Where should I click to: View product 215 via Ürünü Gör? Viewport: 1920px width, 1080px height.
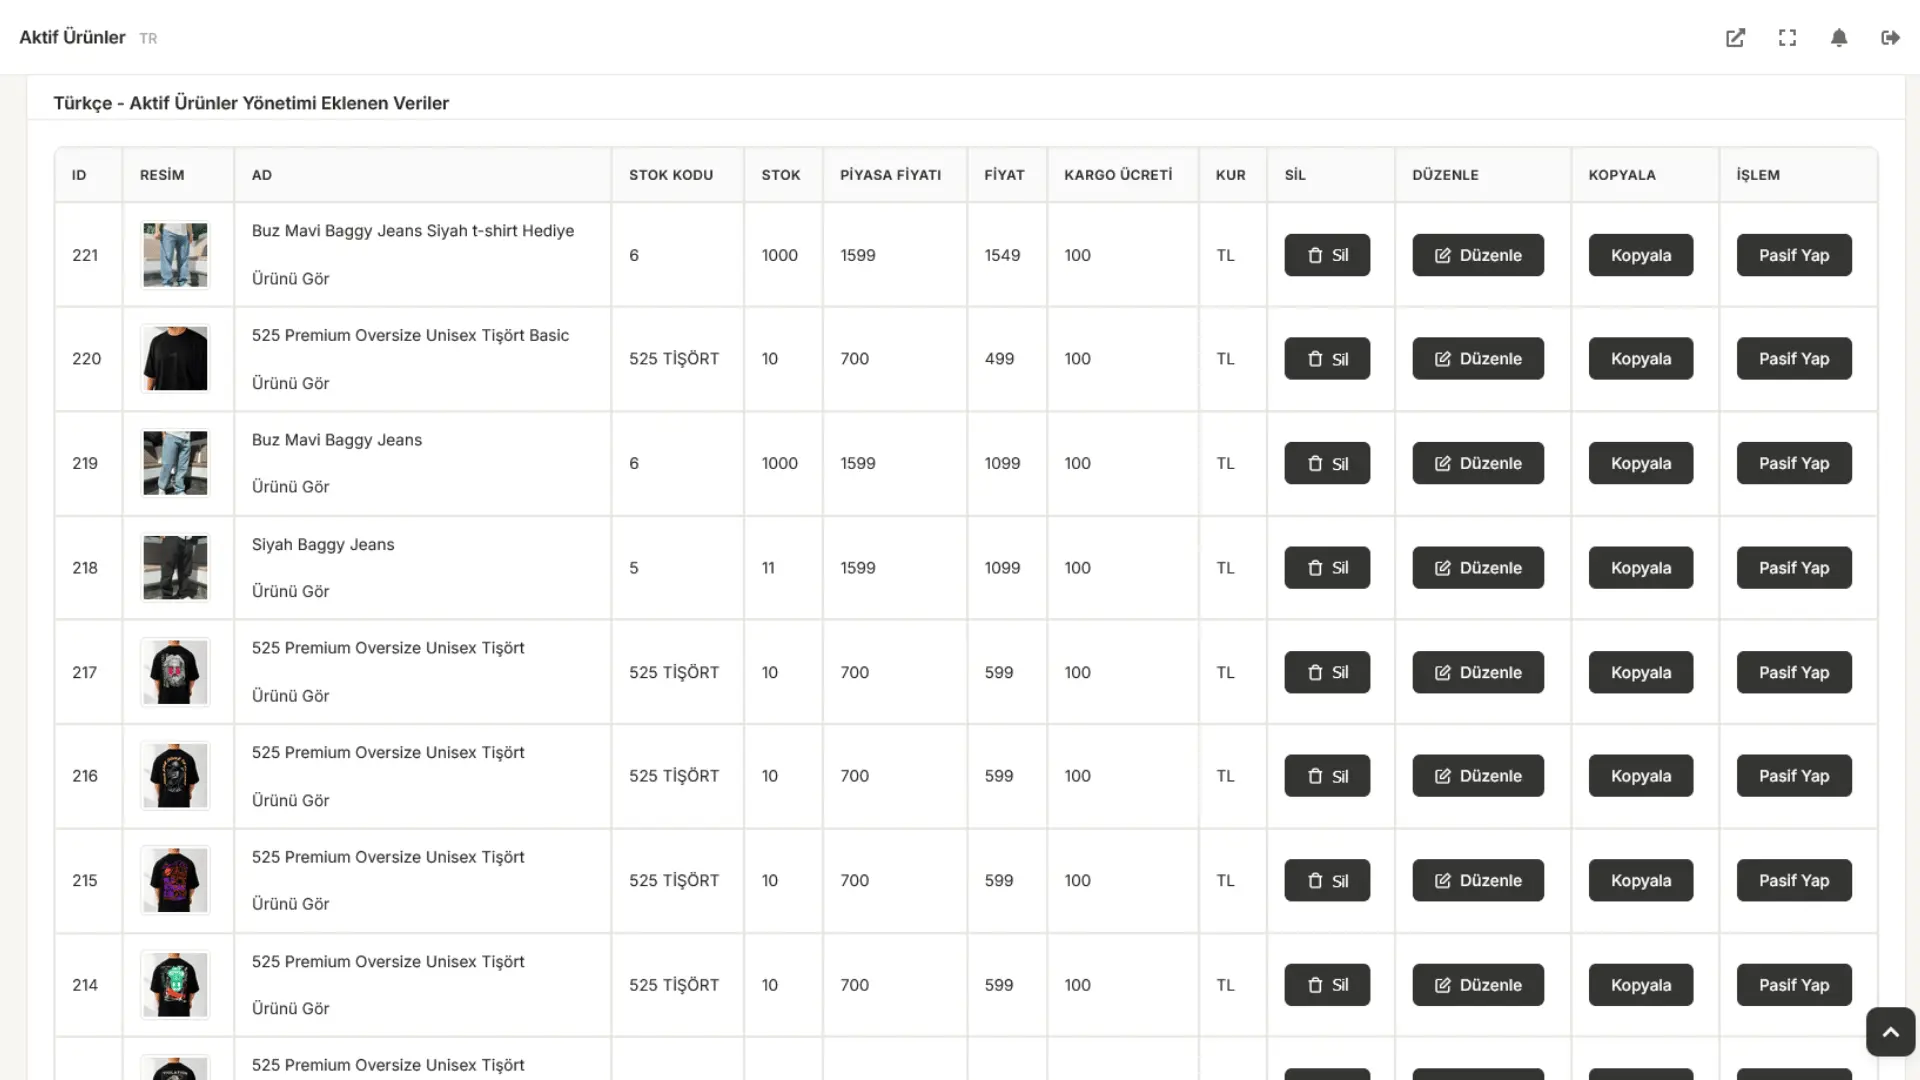coord(290,904)
